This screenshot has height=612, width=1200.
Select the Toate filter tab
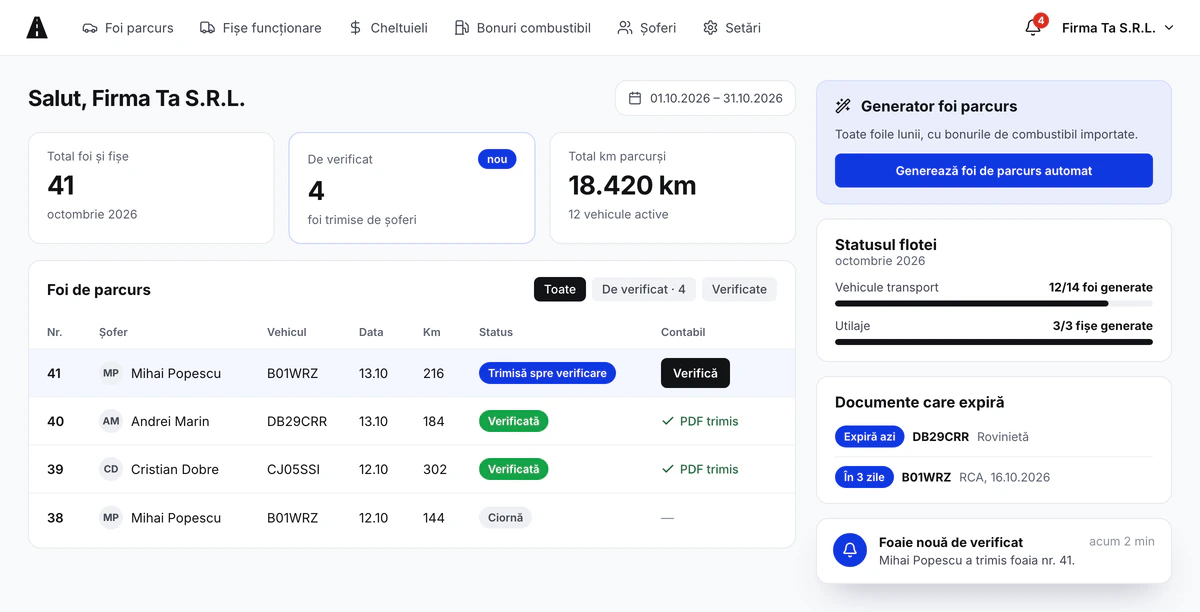(x=560, y=289)
